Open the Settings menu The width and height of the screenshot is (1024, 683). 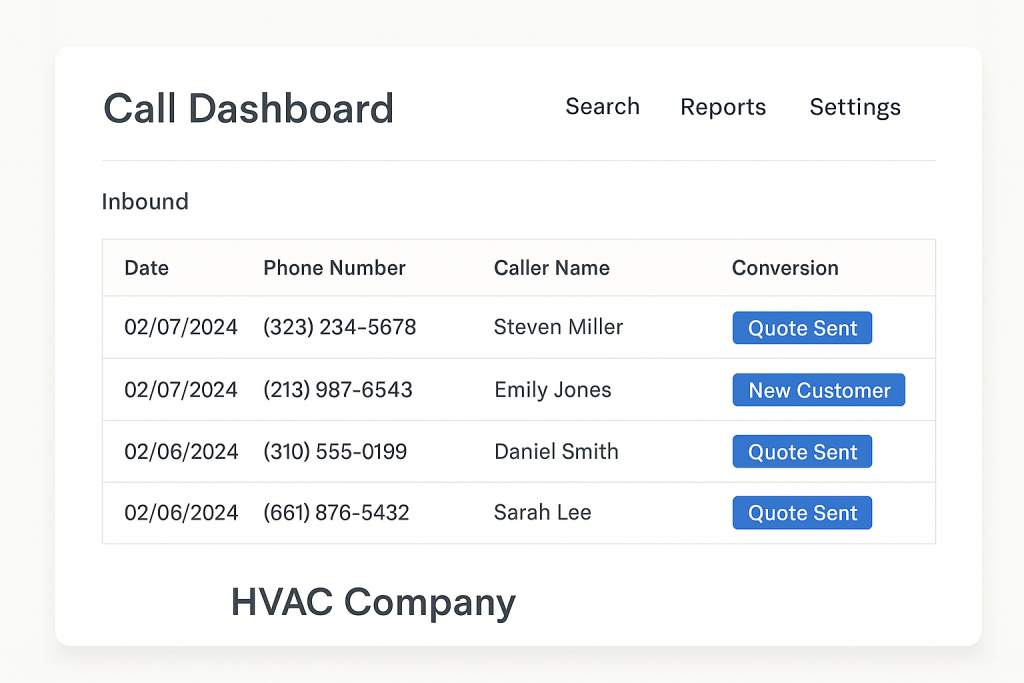[x=855, y=107]
